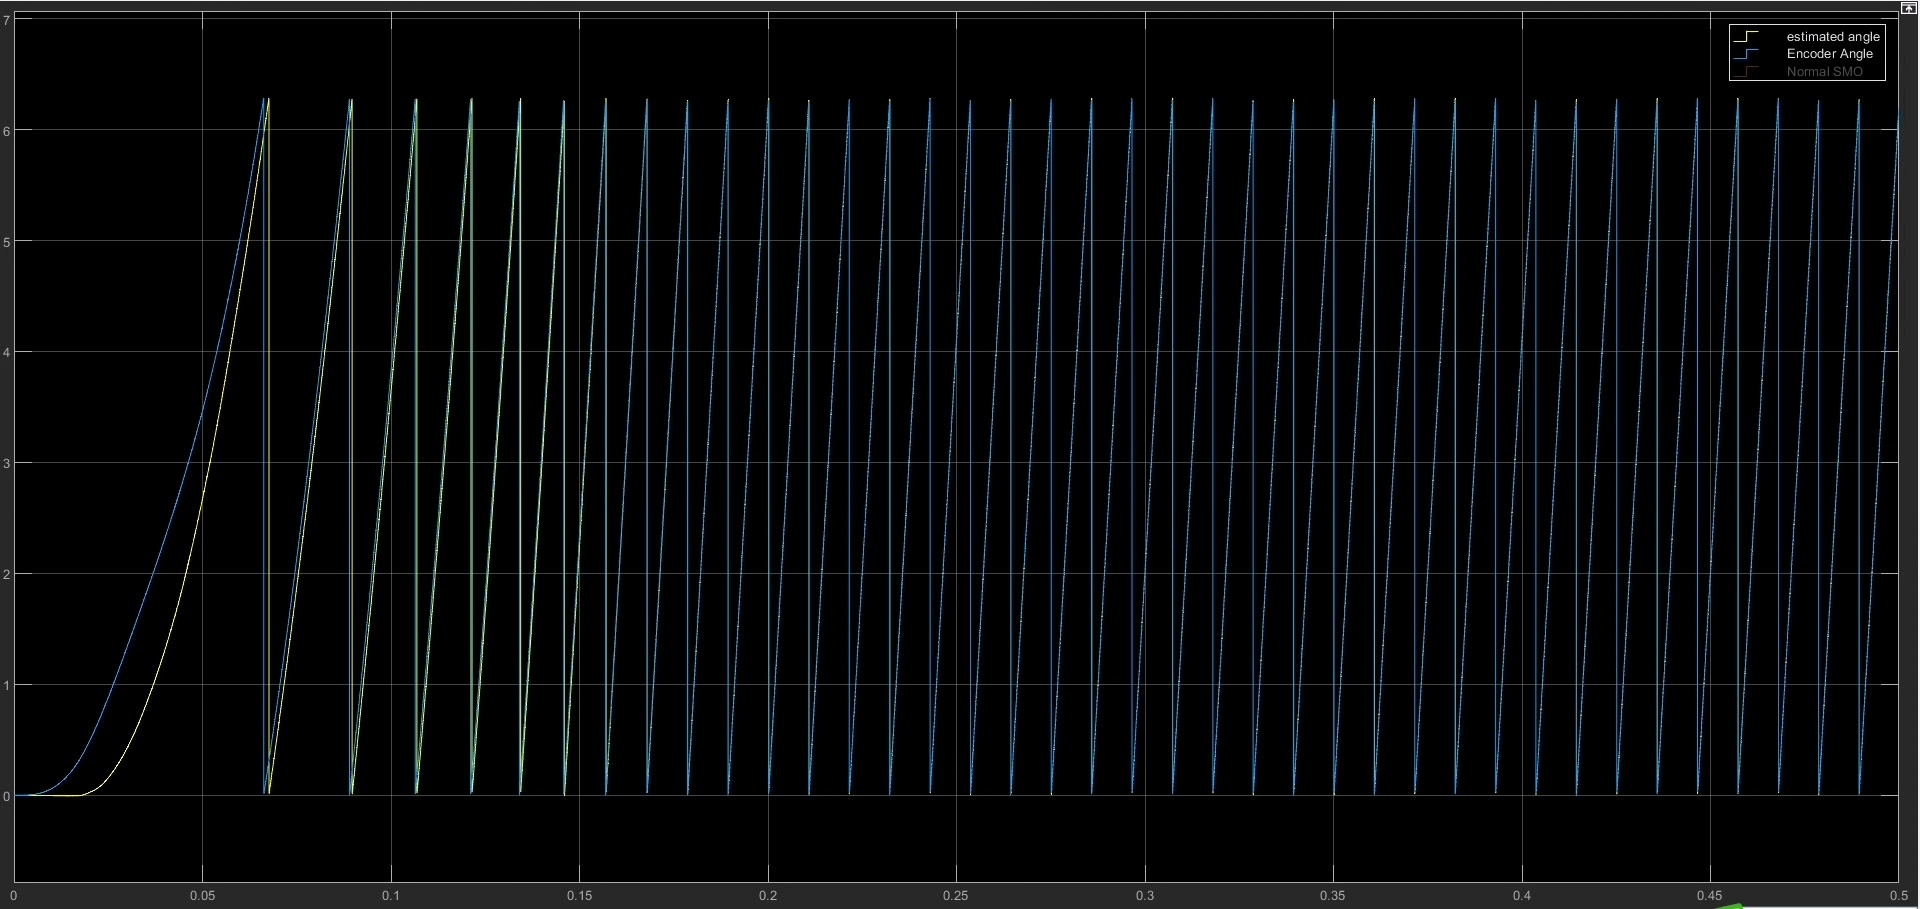Show the dimmed 'Normal SMO' legend entry
The image size is (1920, 909).
click(1824, 72)
